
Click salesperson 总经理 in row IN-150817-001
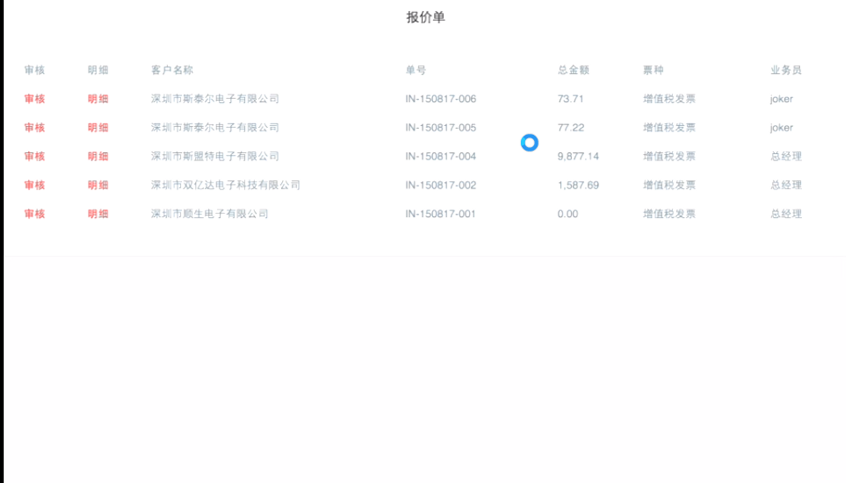click(786, 214)
